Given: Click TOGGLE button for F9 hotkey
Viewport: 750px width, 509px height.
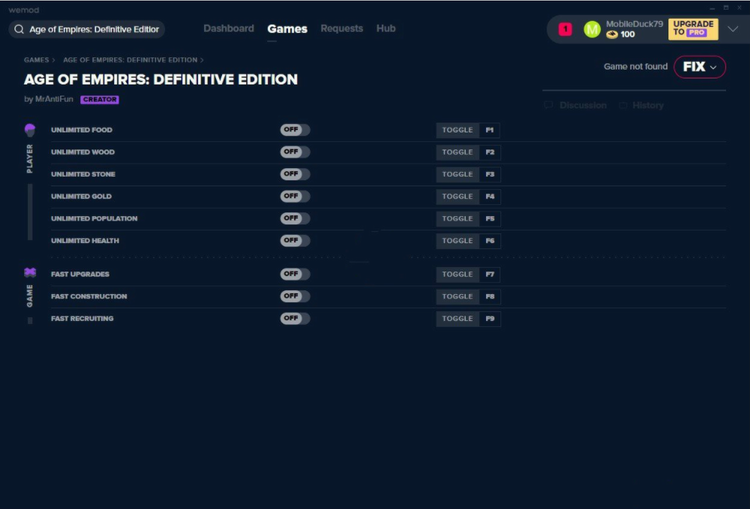Looking at the screenshot, I should [x=457, y=319].
